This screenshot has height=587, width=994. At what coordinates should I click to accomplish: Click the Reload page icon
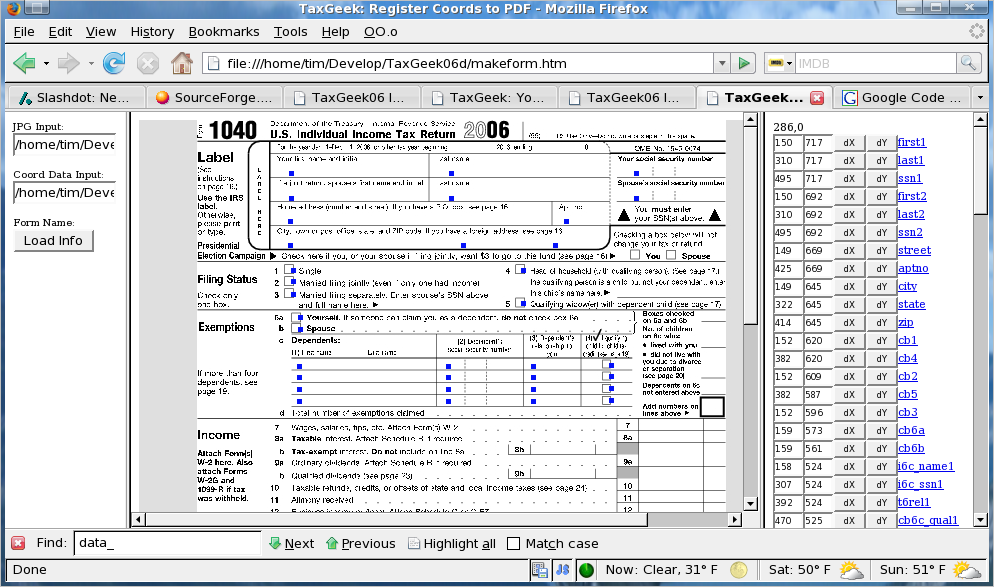click(113, 64)
